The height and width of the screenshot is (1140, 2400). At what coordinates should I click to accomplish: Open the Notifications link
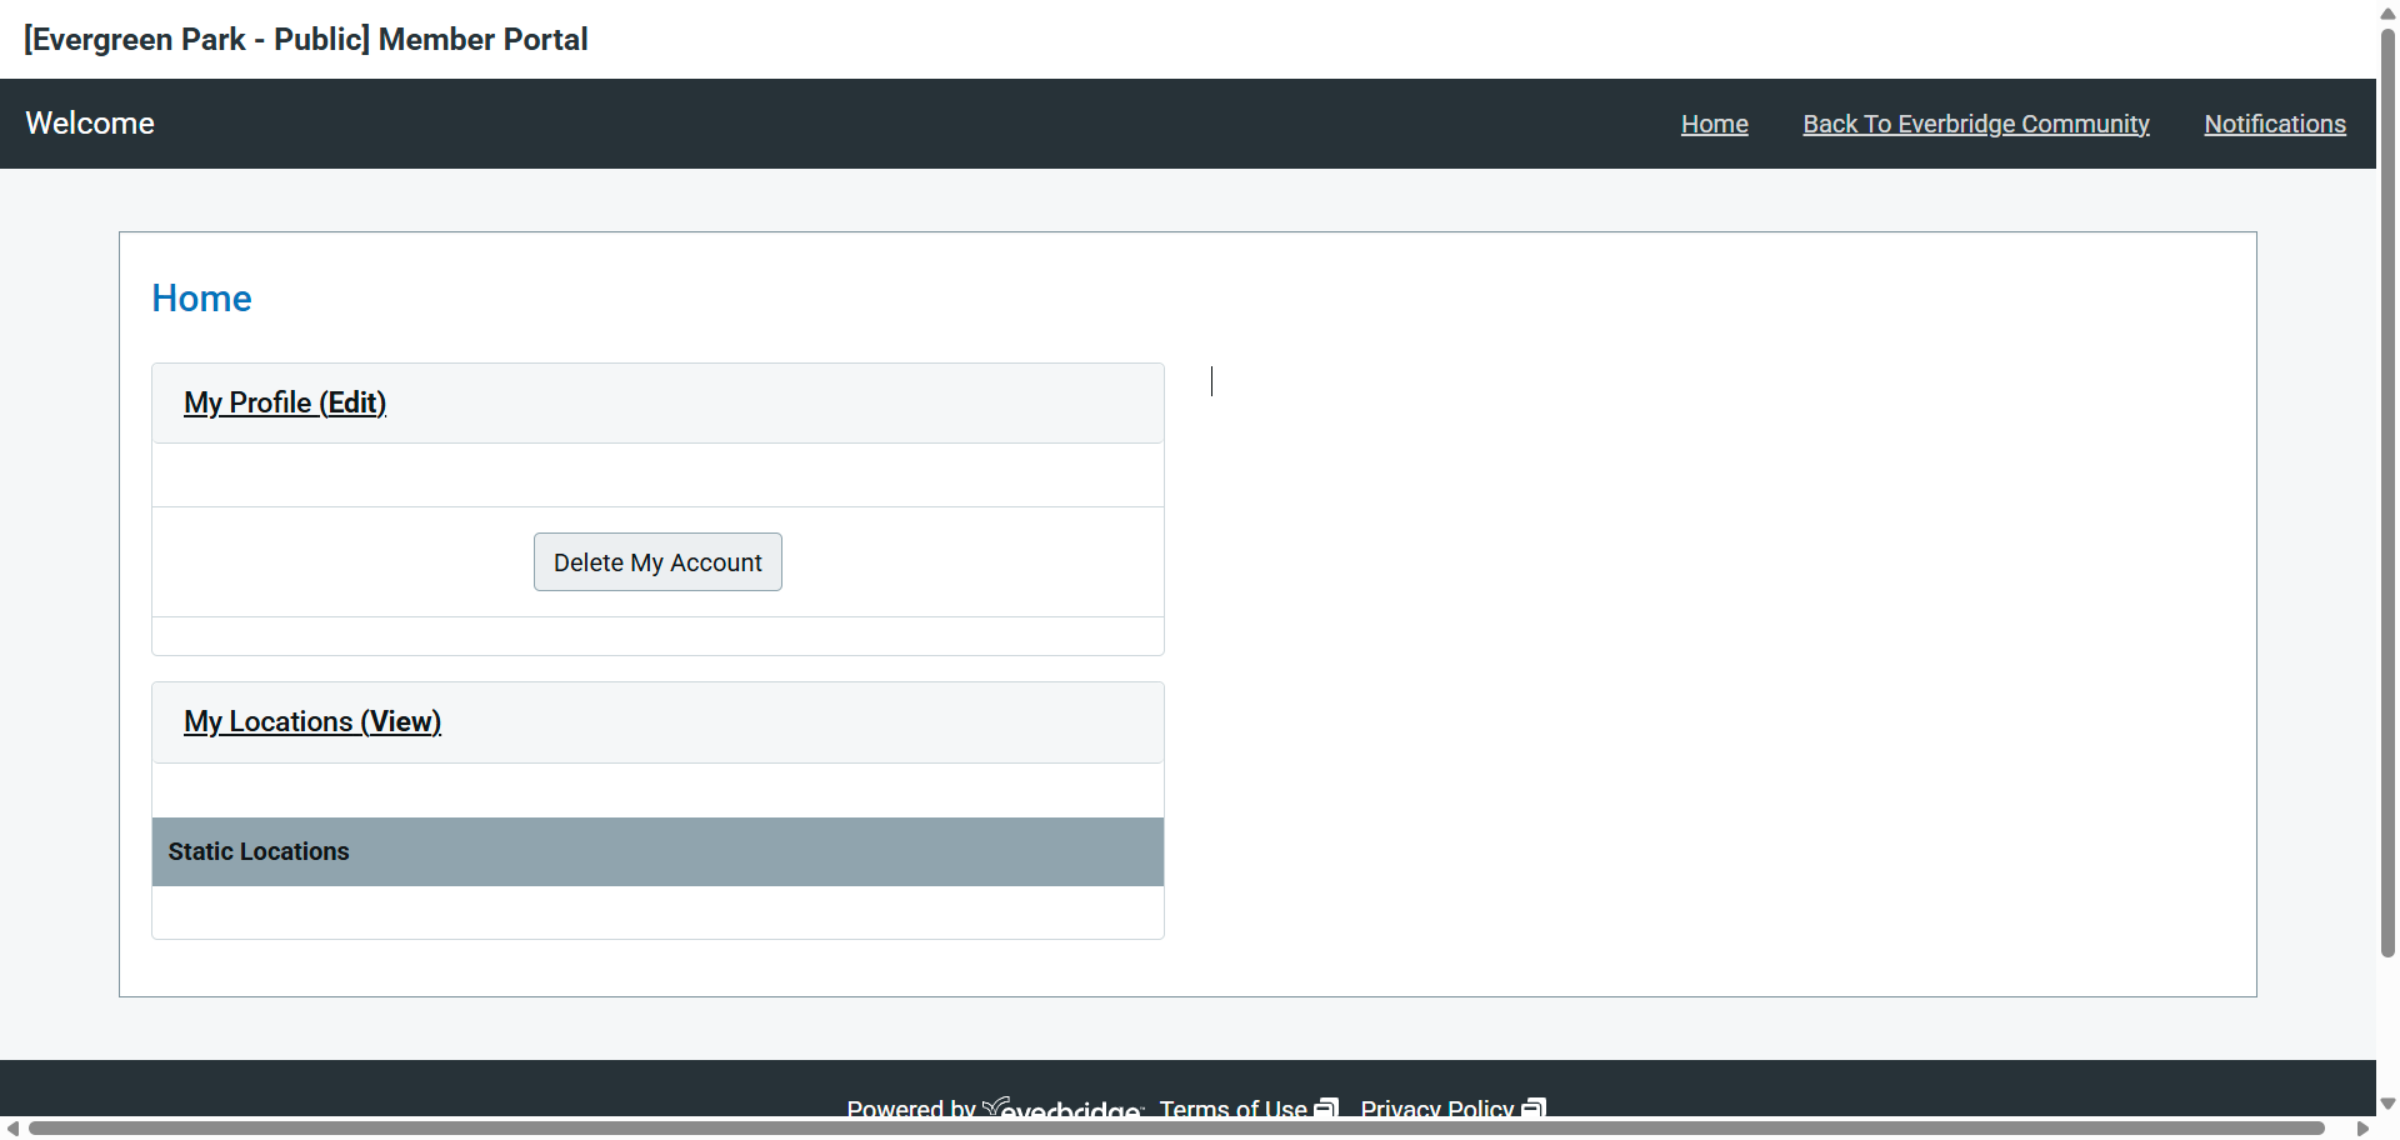[x=2275, y=124]
